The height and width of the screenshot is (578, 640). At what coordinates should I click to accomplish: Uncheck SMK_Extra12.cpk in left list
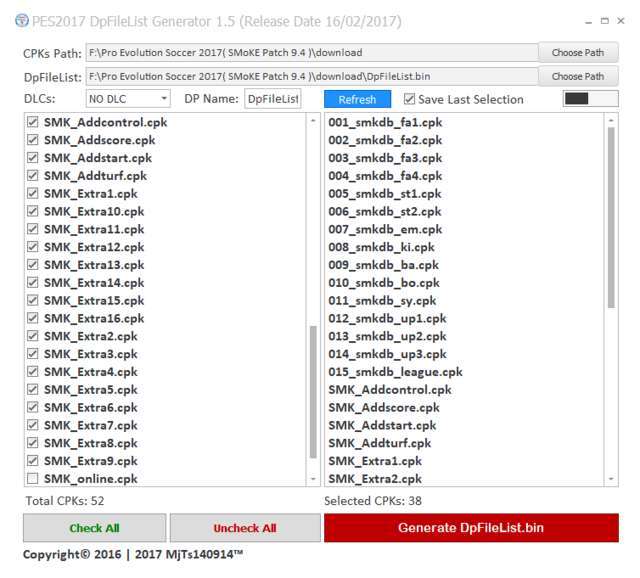(33, 247)
